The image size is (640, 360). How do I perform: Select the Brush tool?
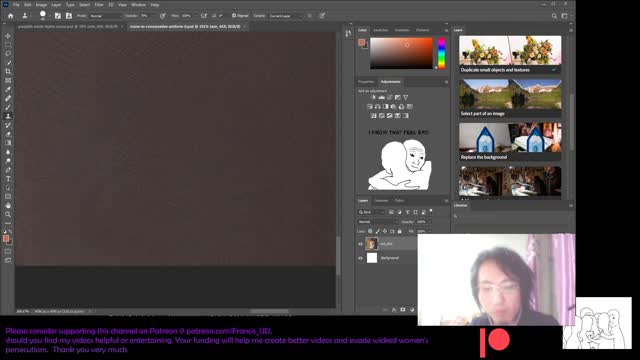pyautogui.click(x=8, y=107)
